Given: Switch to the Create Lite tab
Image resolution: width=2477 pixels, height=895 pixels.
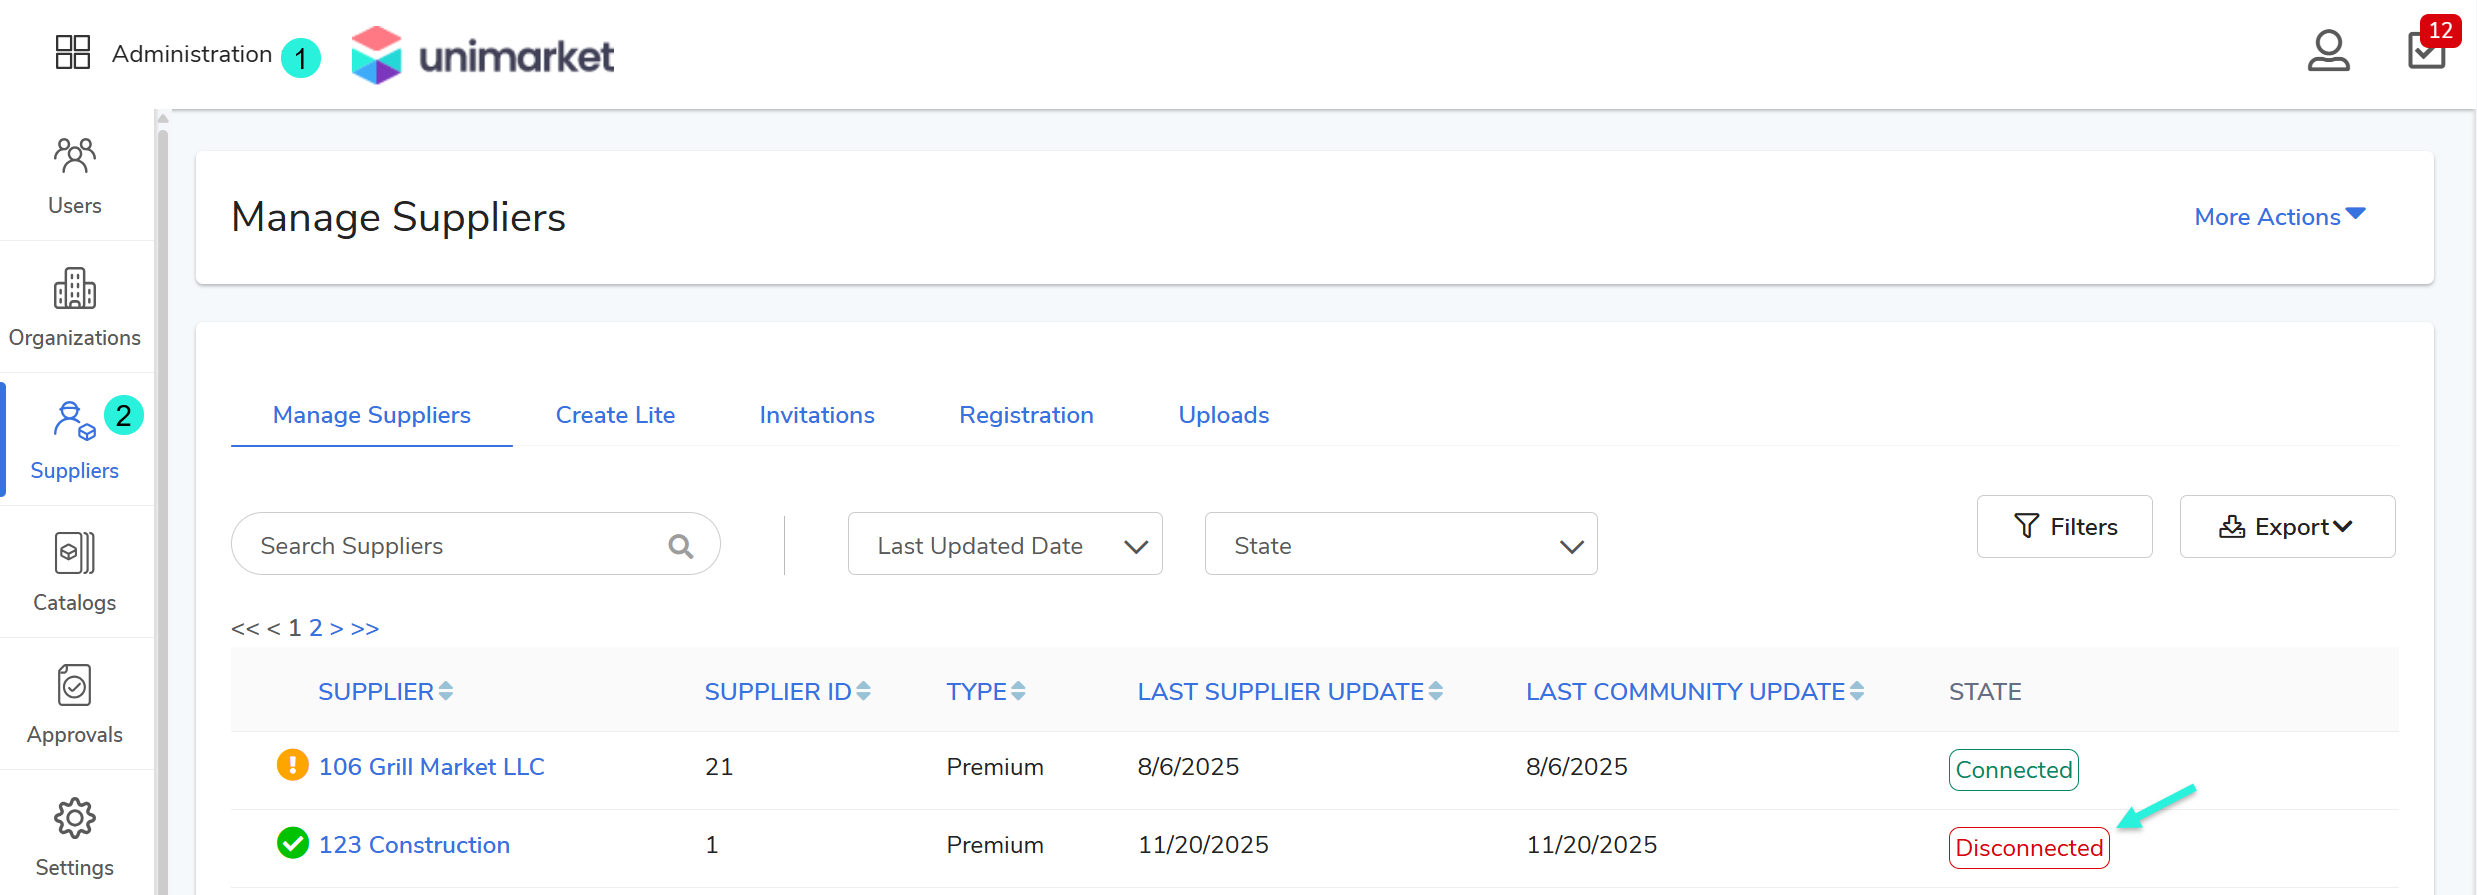Looking at the screenshot, I should [x=615, y=415].
